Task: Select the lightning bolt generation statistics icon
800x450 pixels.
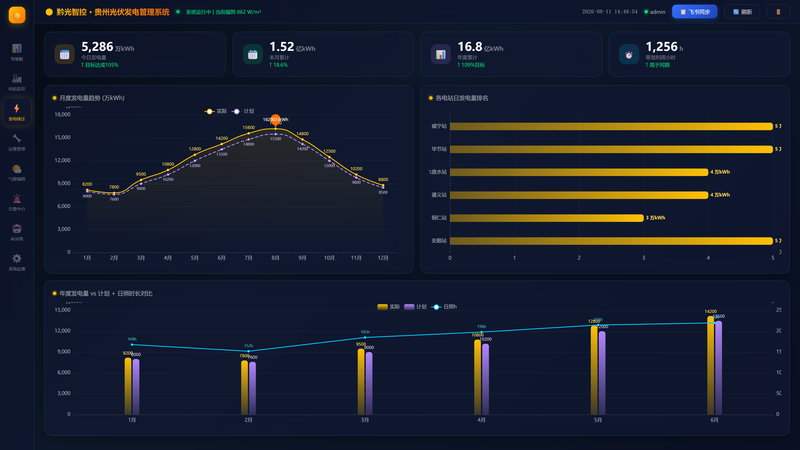Action: pyautogui.click(x=17, y=112)
